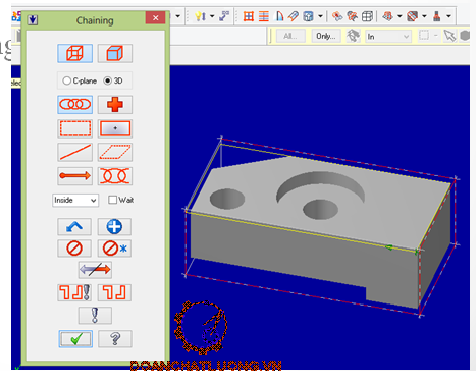476x371 pixels.
Task: Unselect the last chain (red circle slash)
Action: [74, 248]
